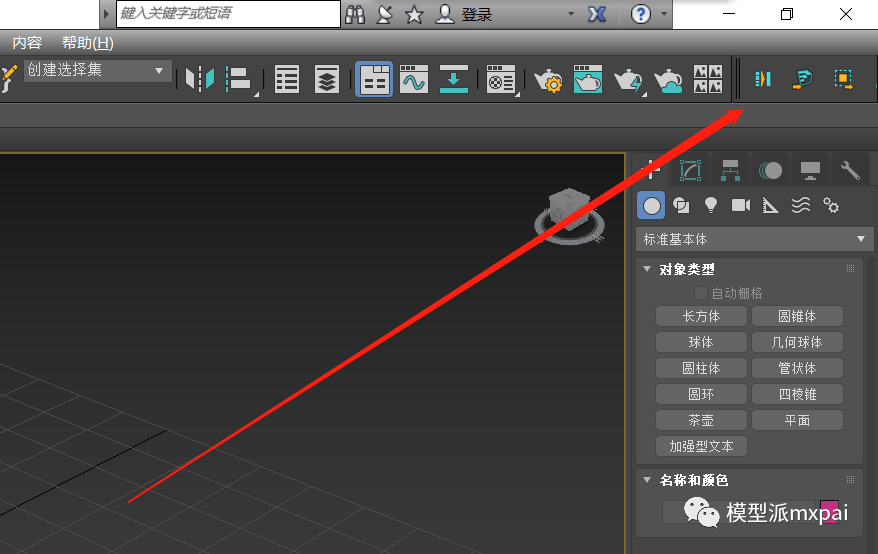
Task: Open the Help question mark icon
Action: [x=641, y=14]
